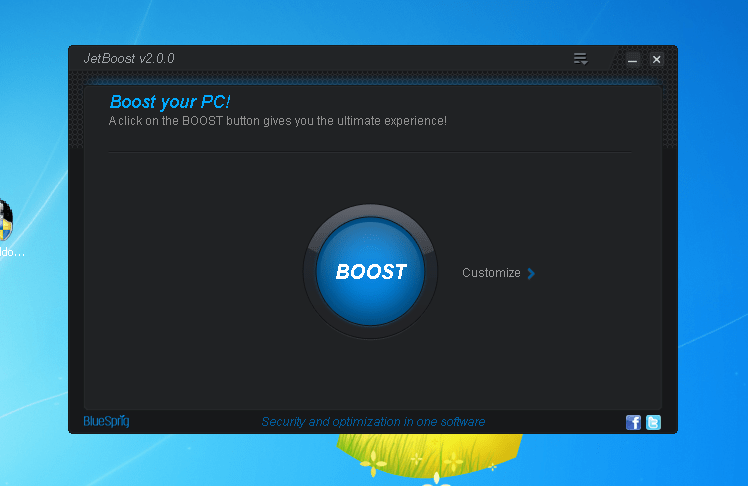The image size is (748, 486).
Task: Select the partially visible desktop shield icon
Action: point(6,221)
